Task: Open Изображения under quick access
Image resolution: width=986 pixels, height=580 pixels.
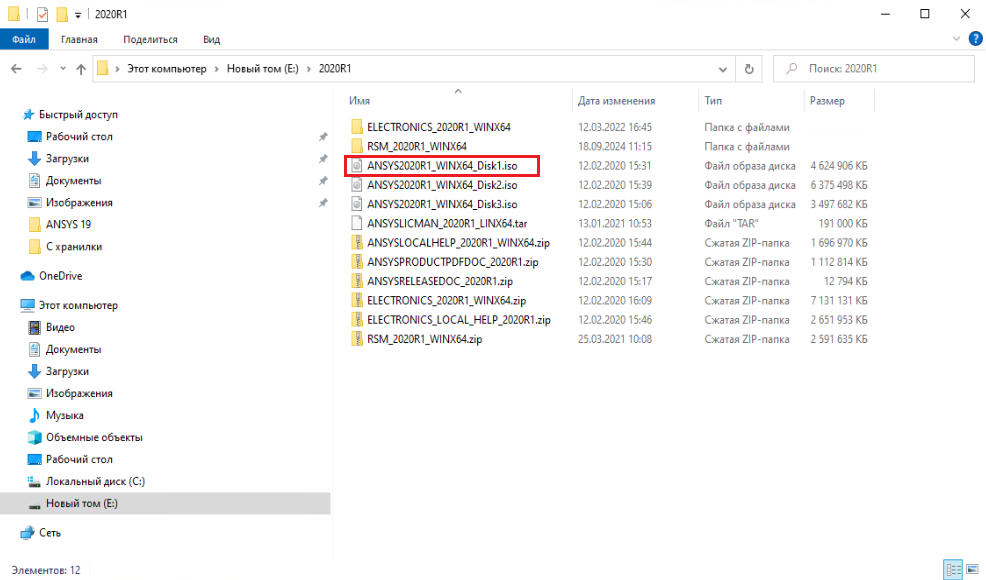Action: click(x=79, y=203)
